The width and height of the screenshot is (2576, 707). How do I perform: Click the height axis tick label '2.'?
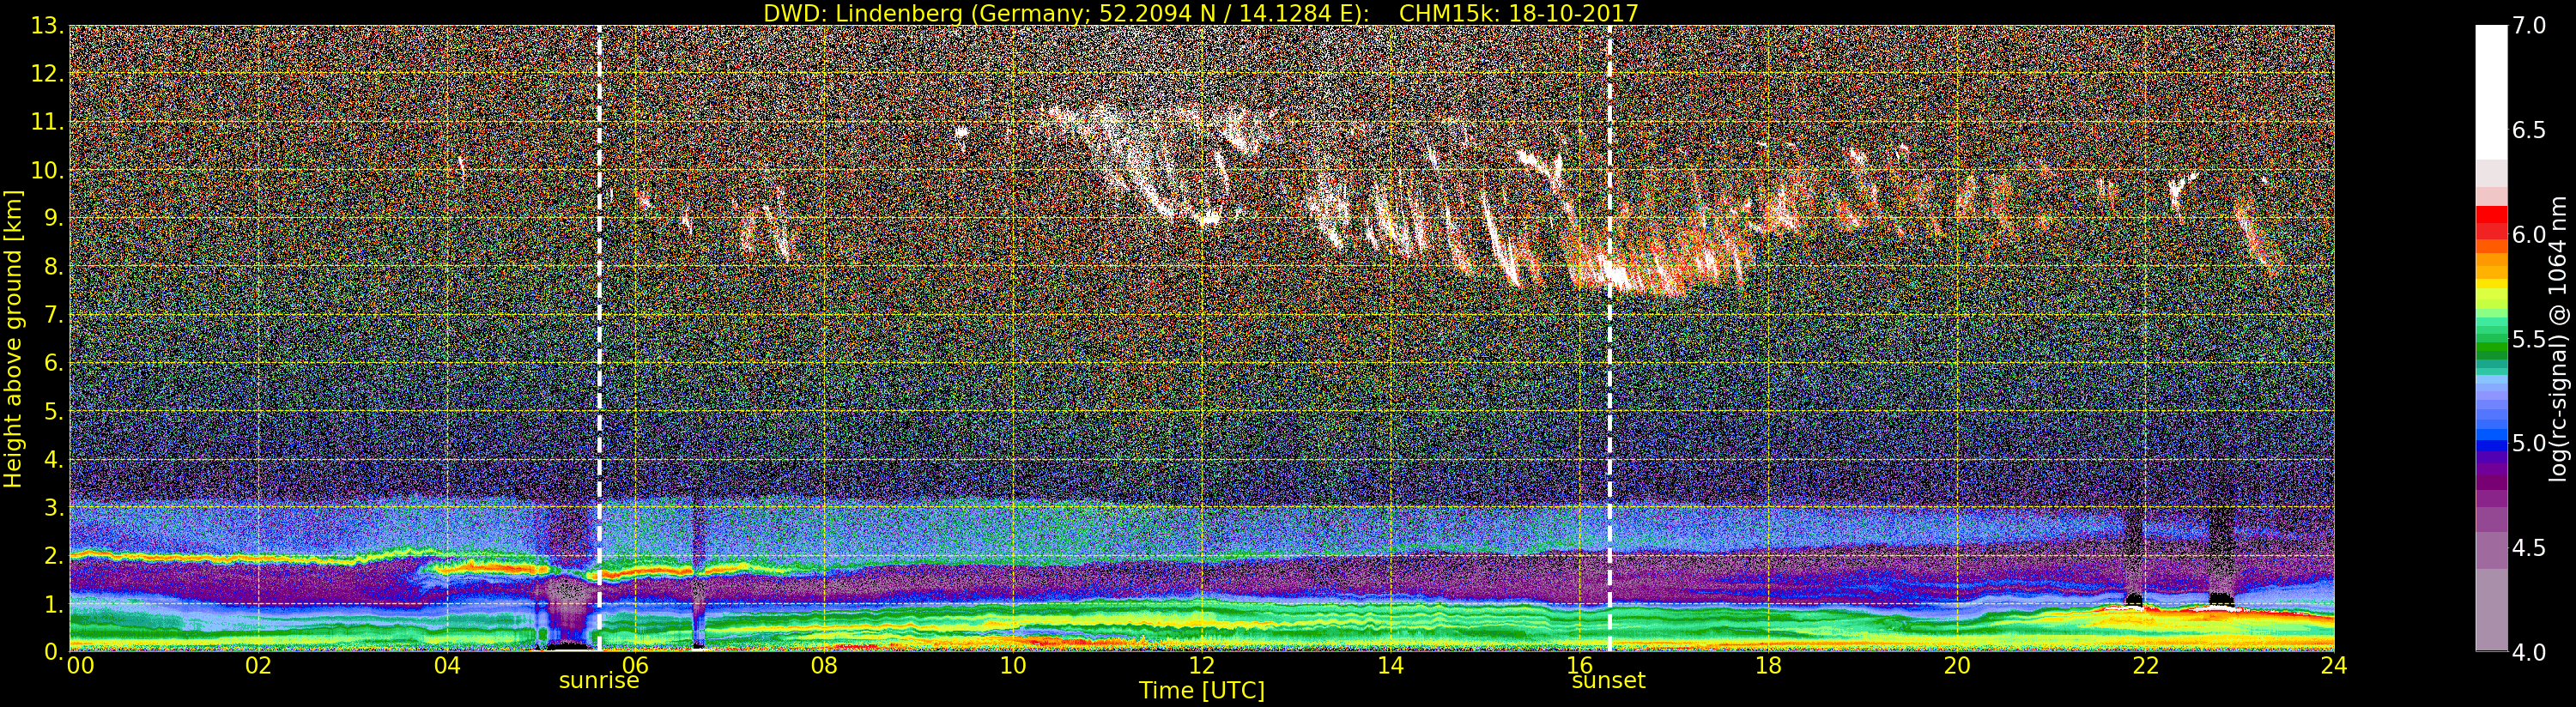coord(53,556)
